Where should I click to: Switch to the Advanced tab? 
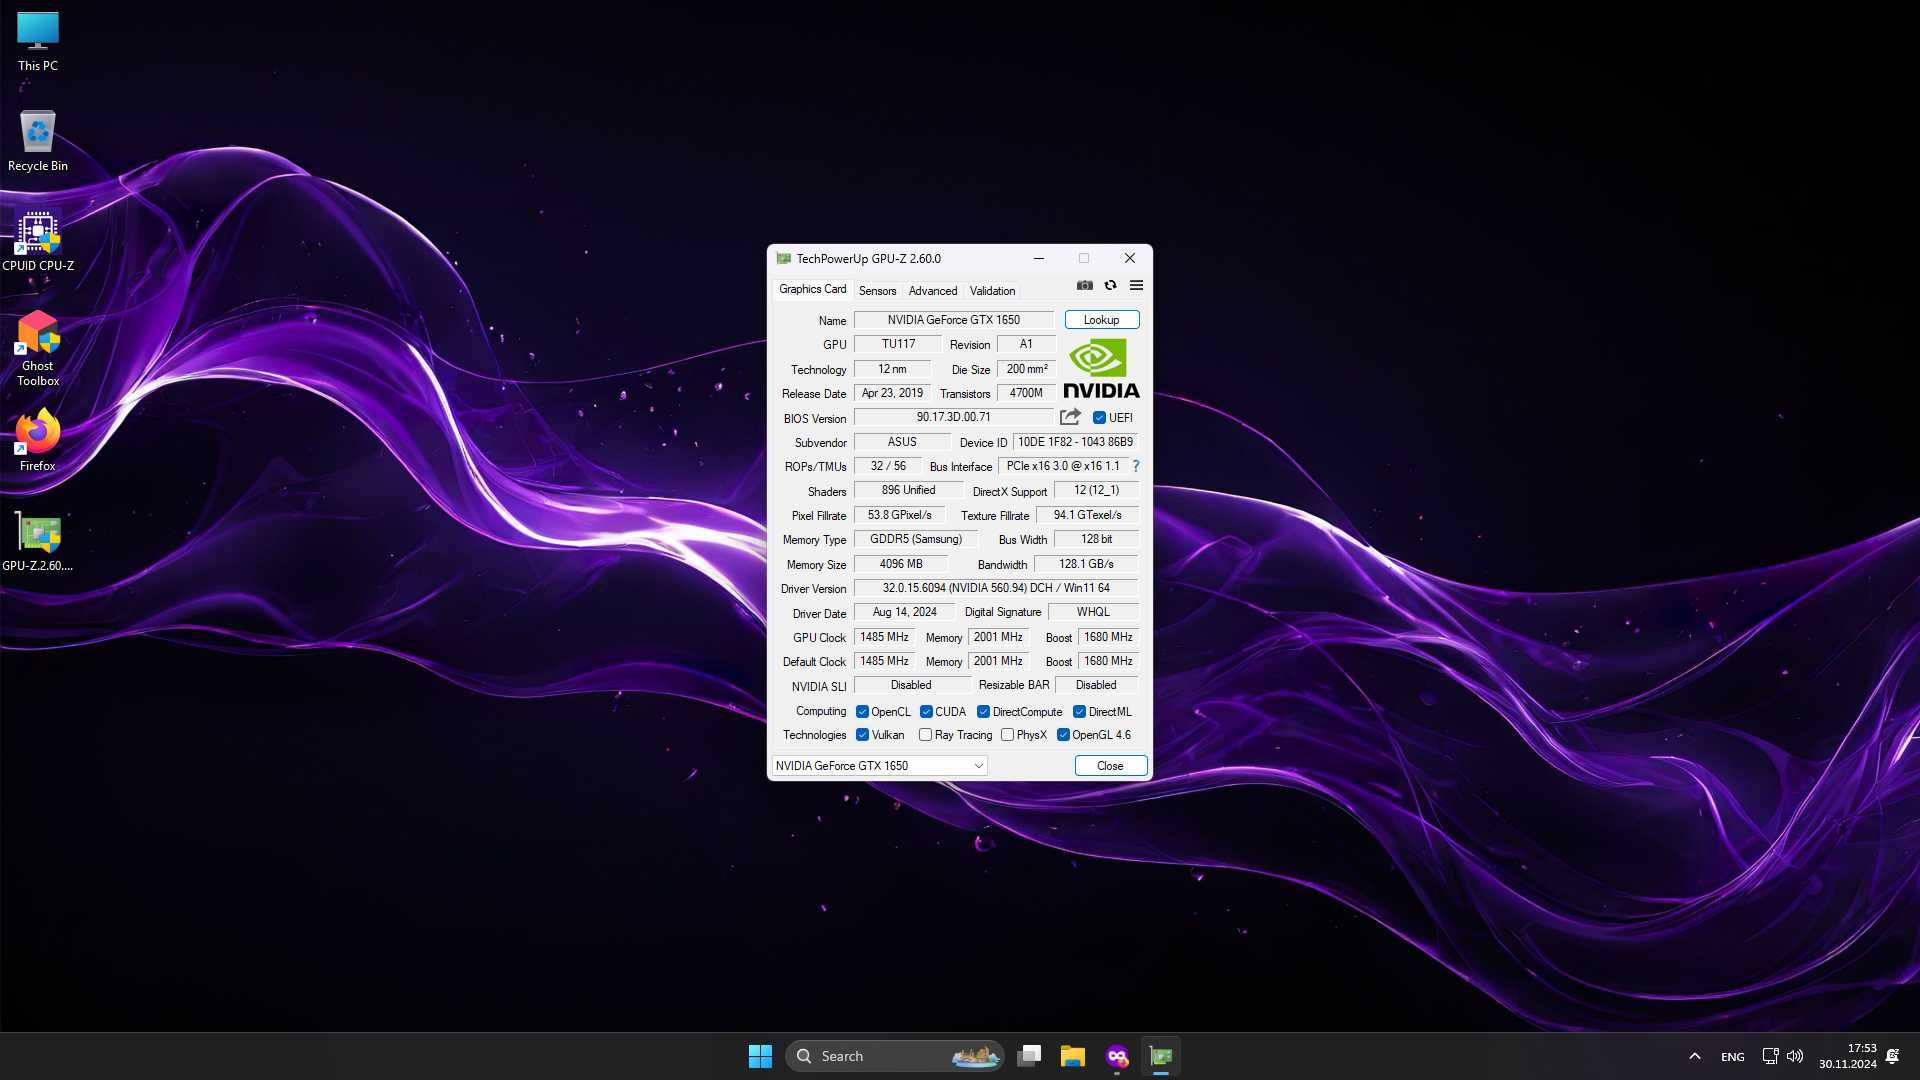pyautogui.click(x=932, y=291)
